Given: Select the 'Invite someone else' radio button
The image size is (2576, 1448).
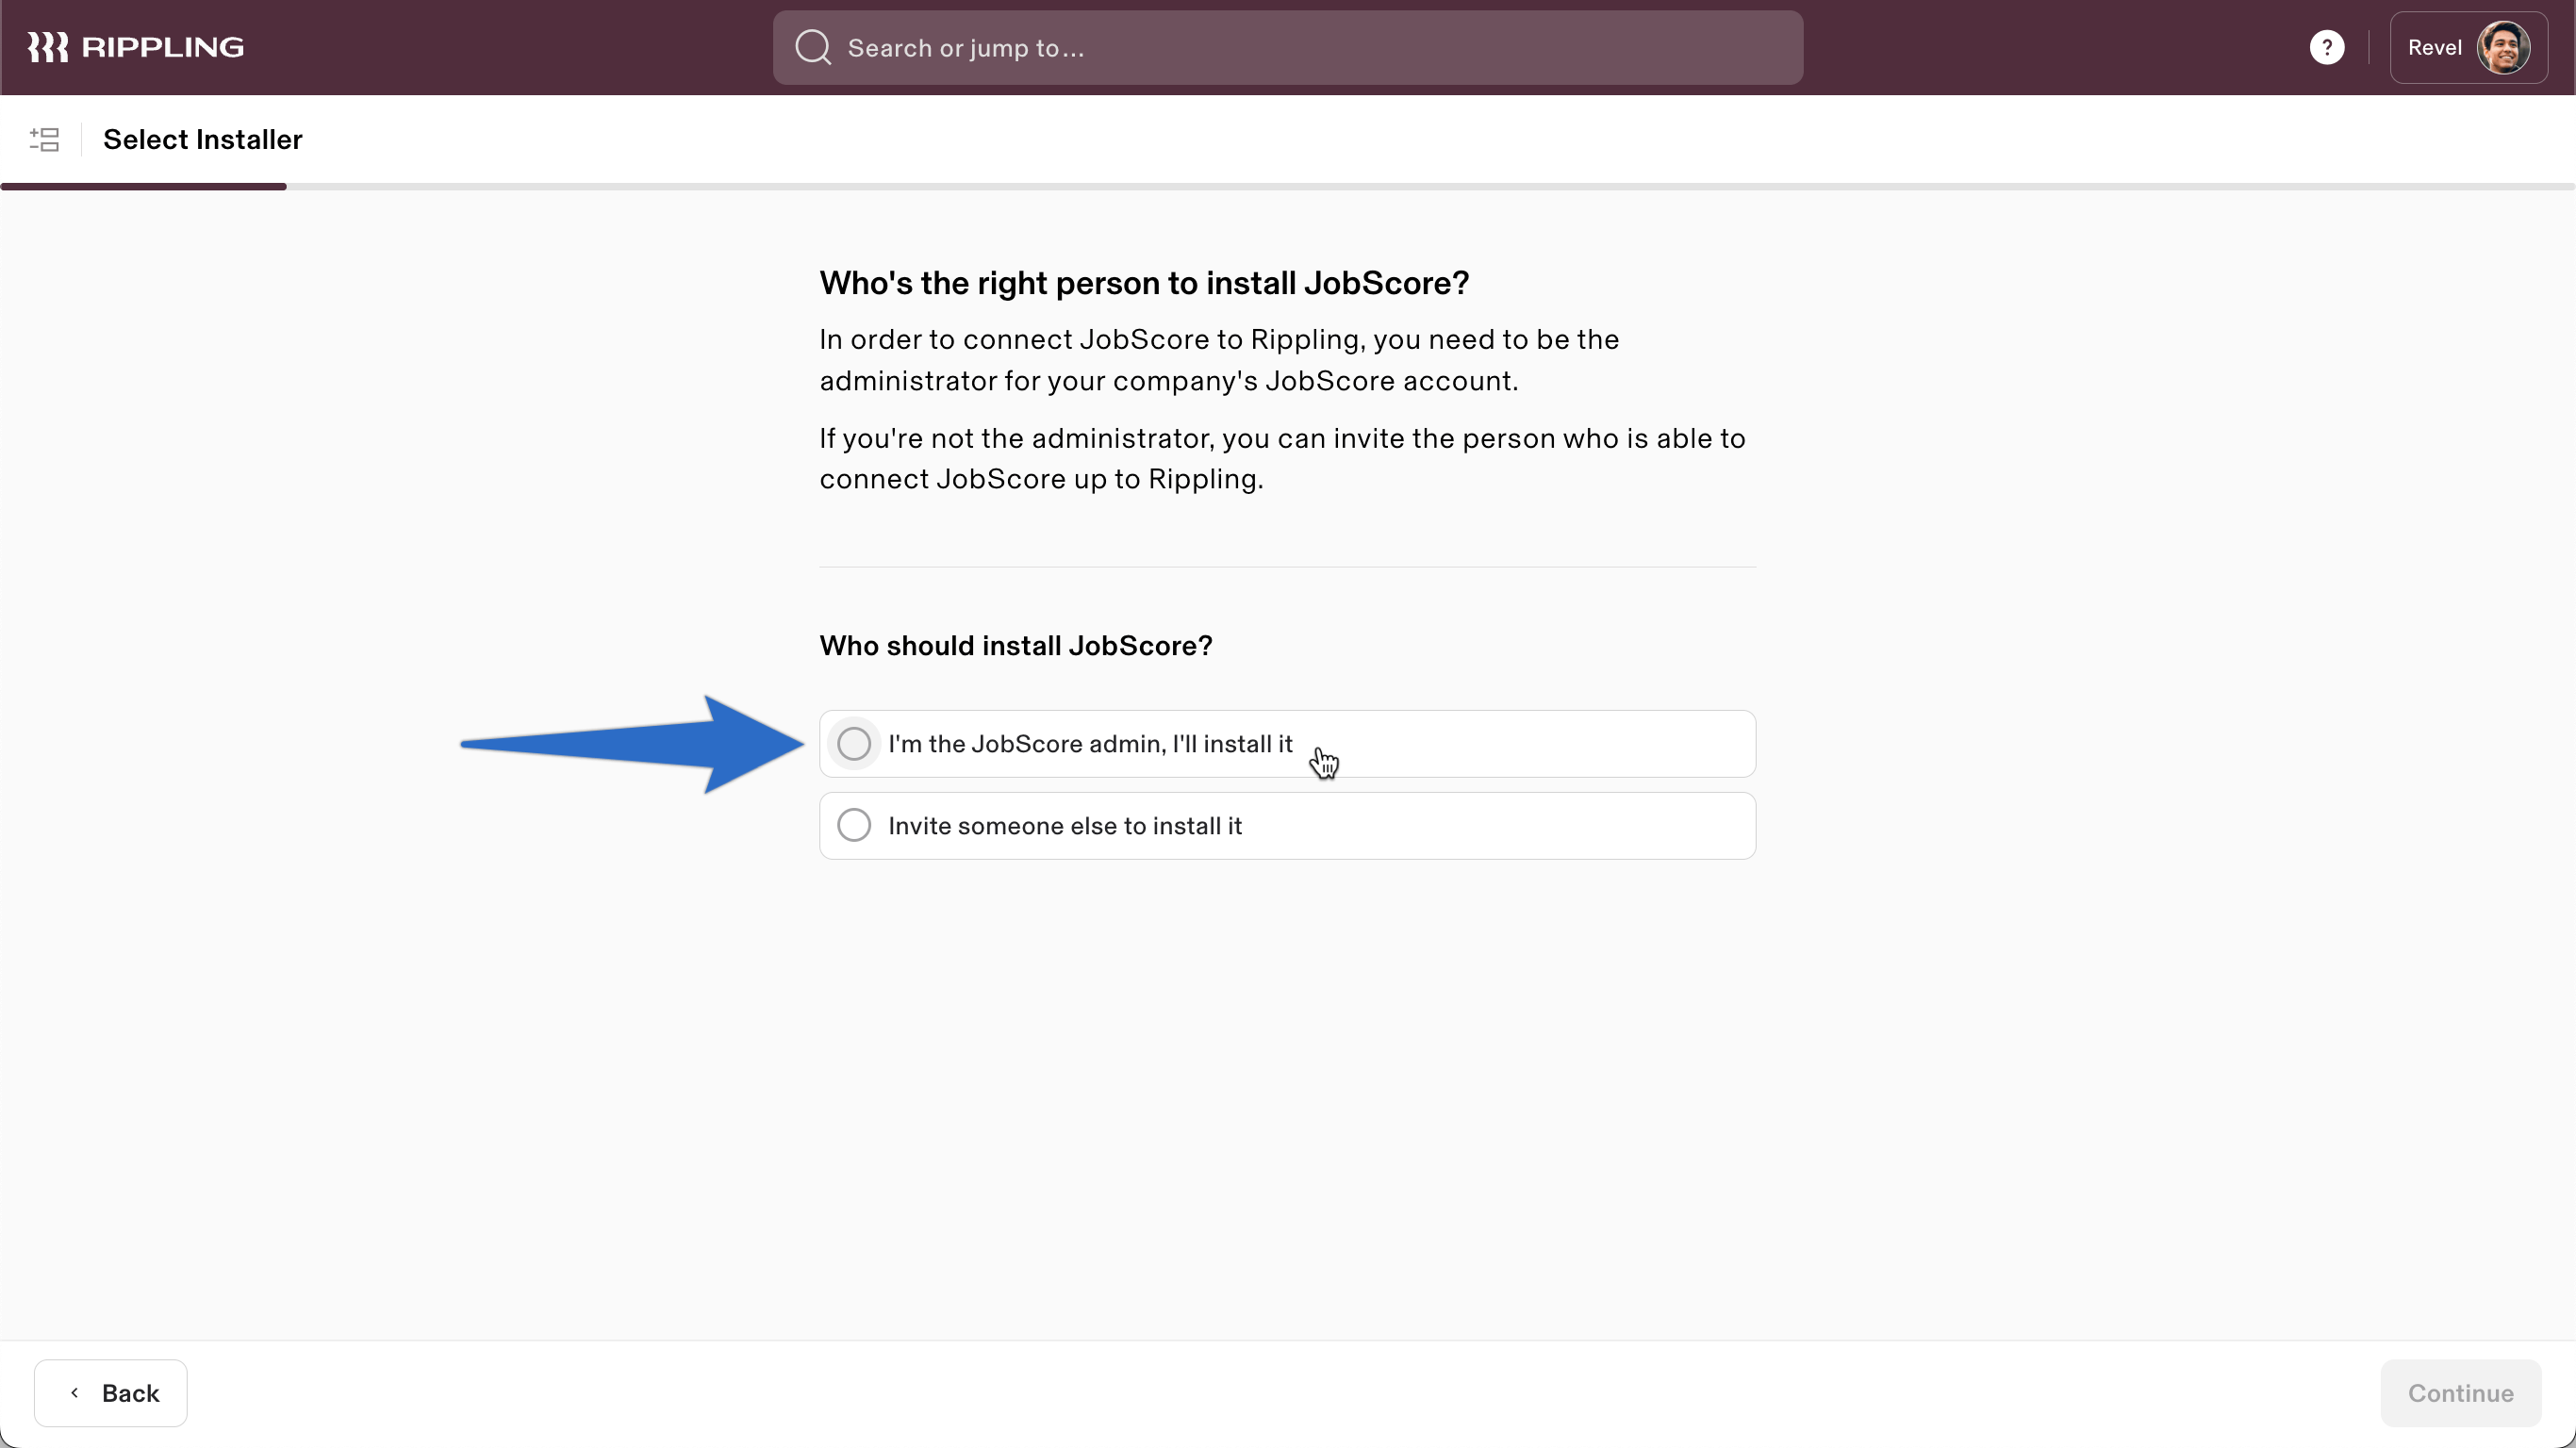Looking at the screenshot, I should pyautogui.click(x=854, y=825).
